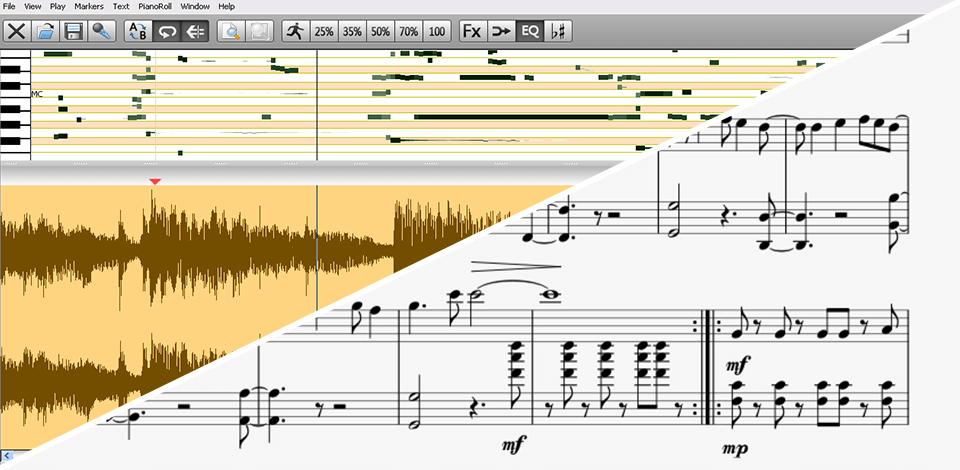Open the Window menu
Image resolution: width=960 pixels, height=470 pixels.
[195, 7]
